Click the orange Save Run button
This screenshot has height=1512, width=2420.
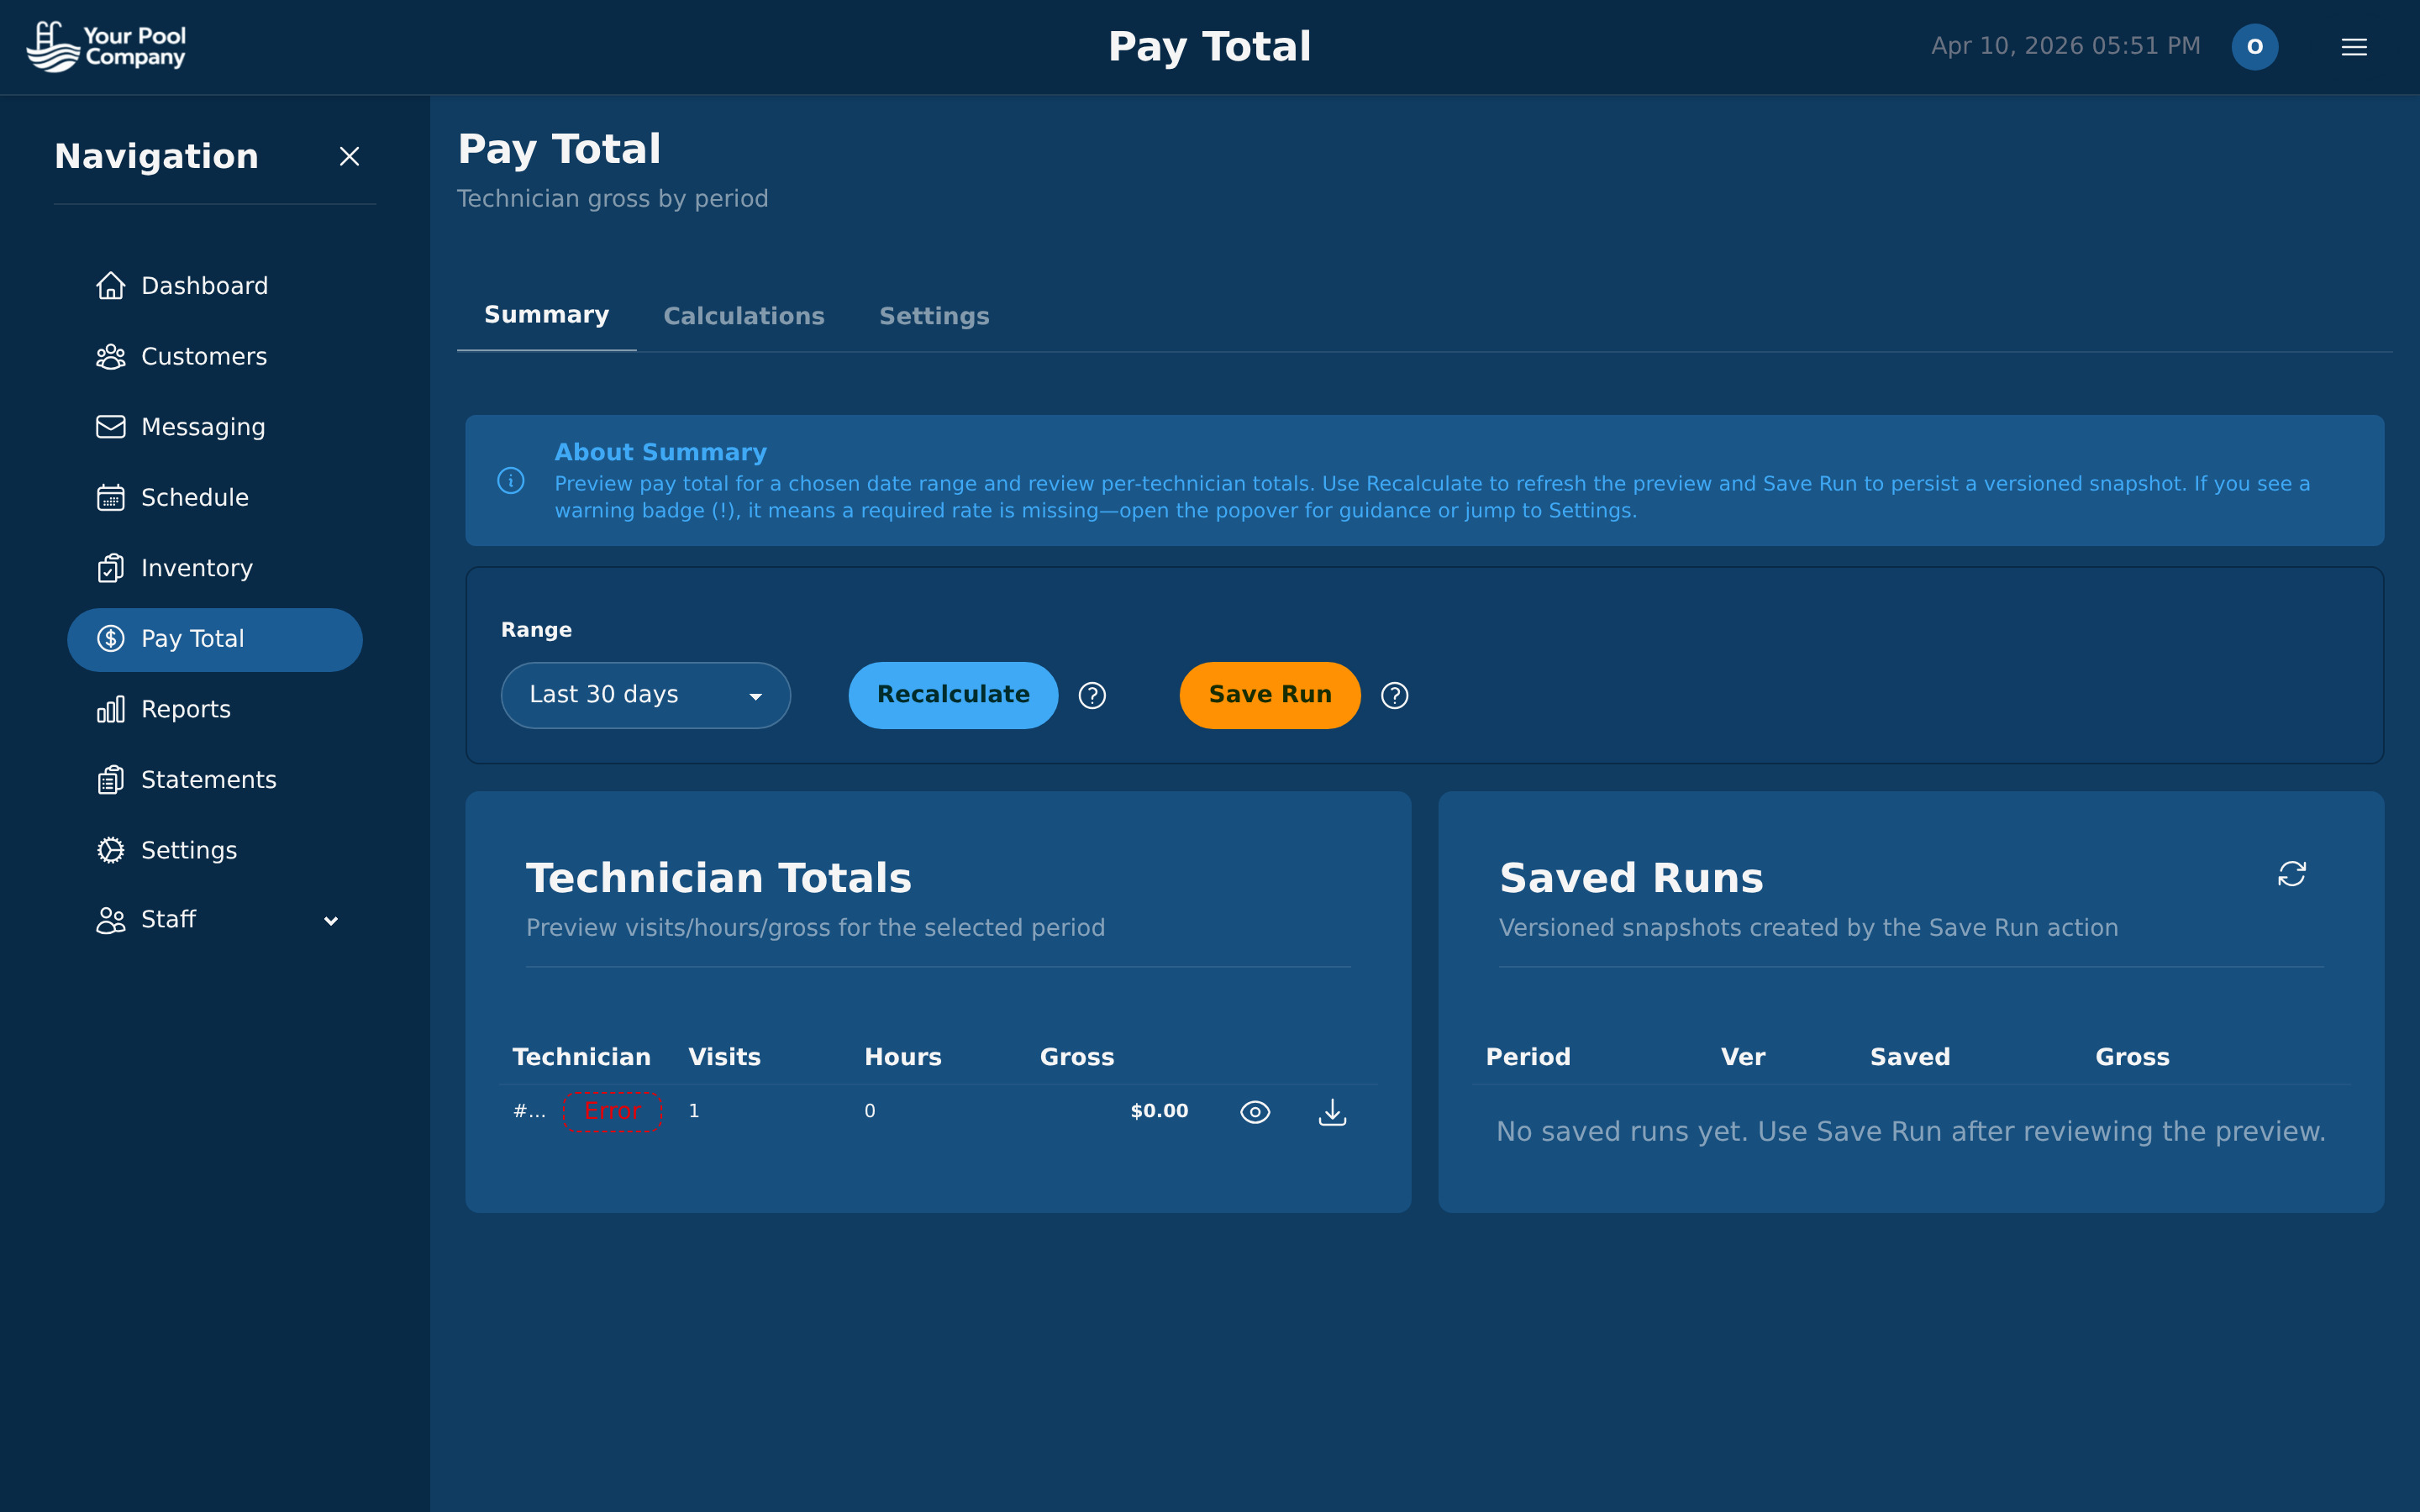tap(1269, 695)
